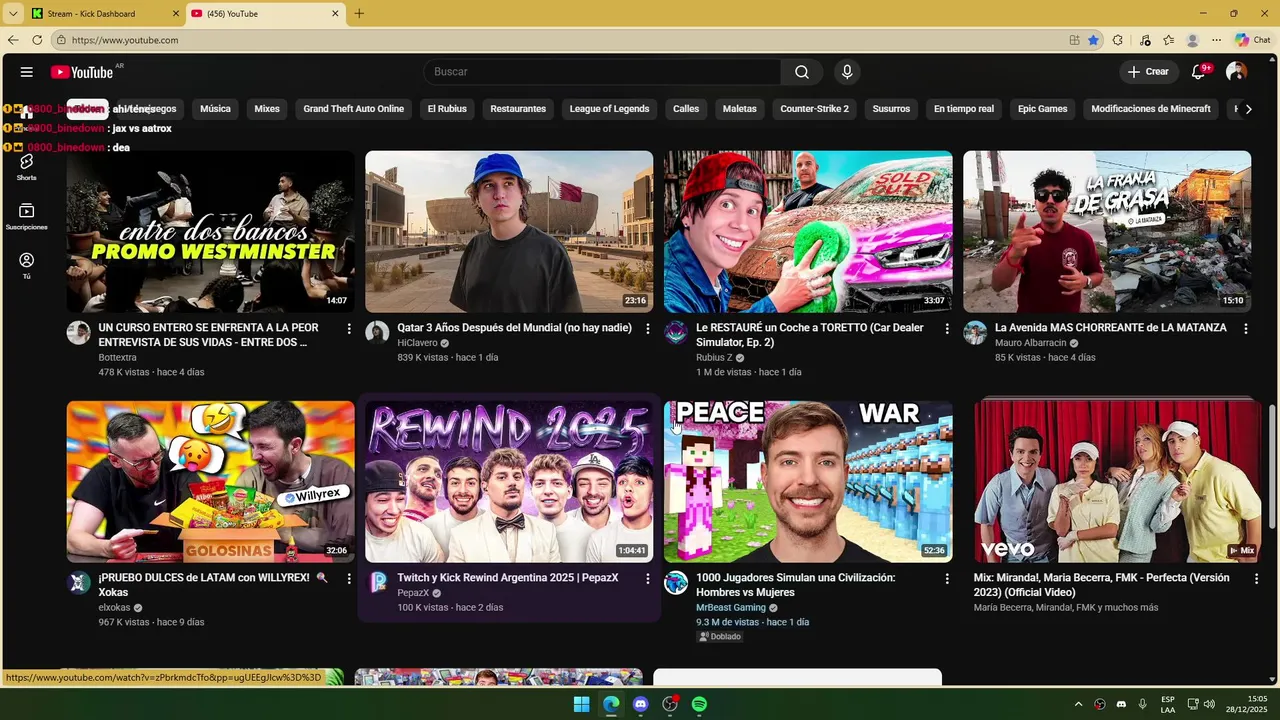1280x720 pixels.
Task: Open options menu for Qatar video
Action: pos(648,328)
